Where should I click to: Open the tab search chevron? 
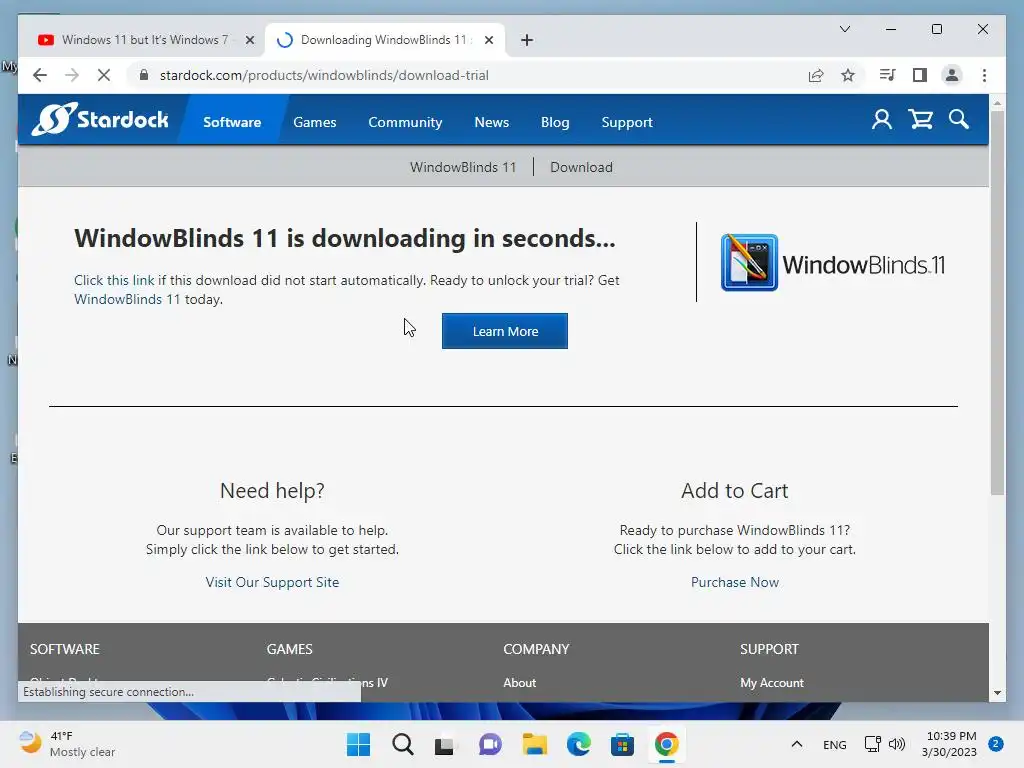click(x=844, y=29)
